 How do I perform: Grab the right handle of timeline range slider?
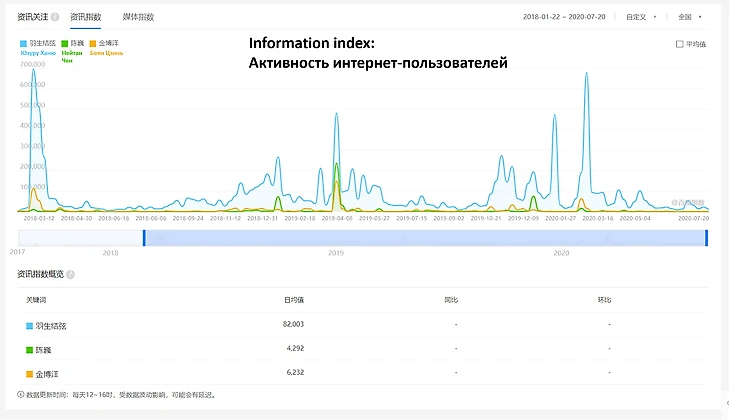tap(706, 238)
